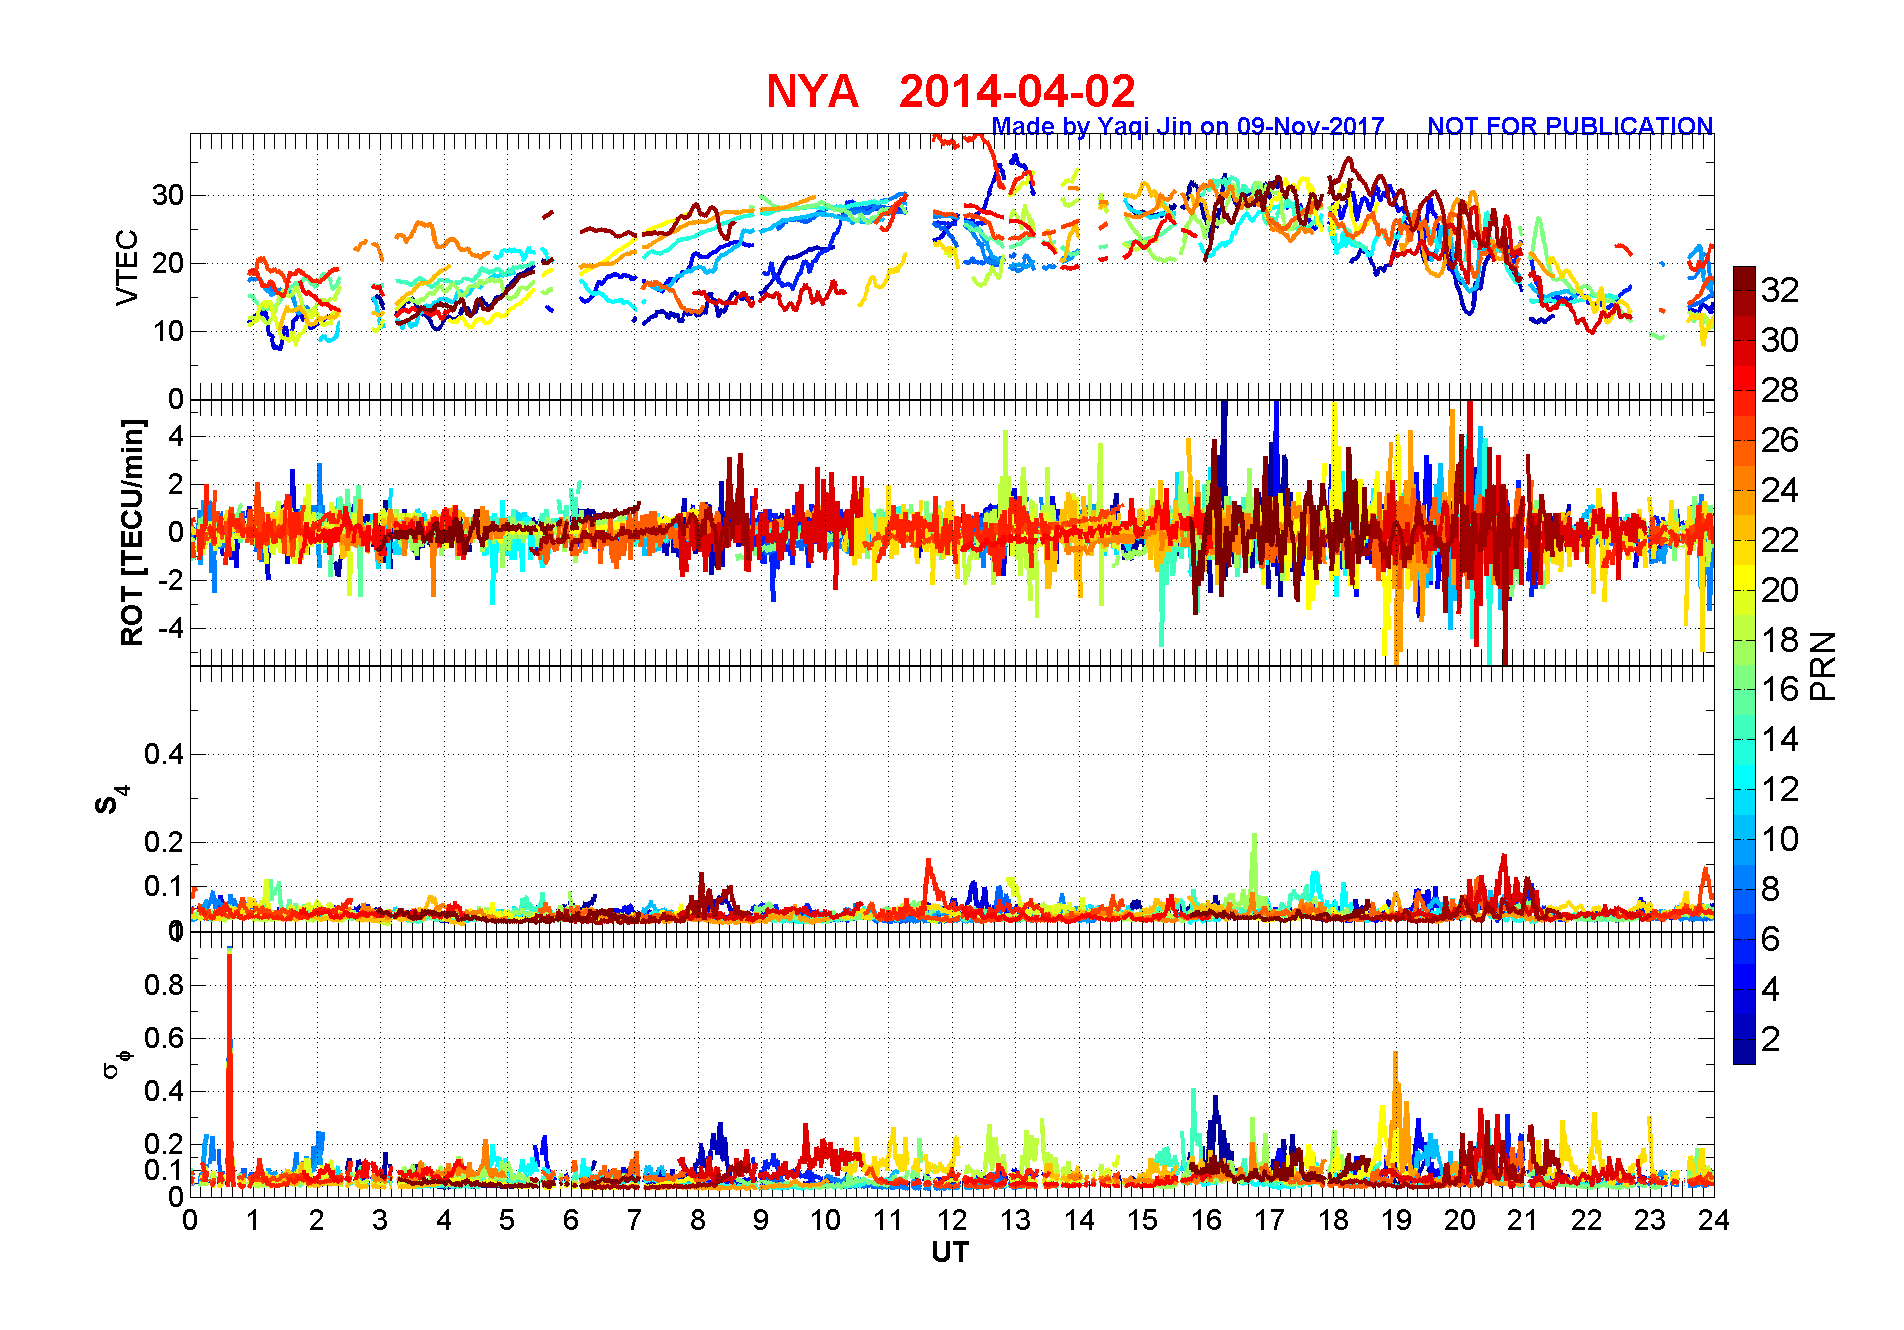Click colorbar tick label 26
The height and width of the screenshot is (1330, 1904).
pyautogui.click(x=1780, y=440)
